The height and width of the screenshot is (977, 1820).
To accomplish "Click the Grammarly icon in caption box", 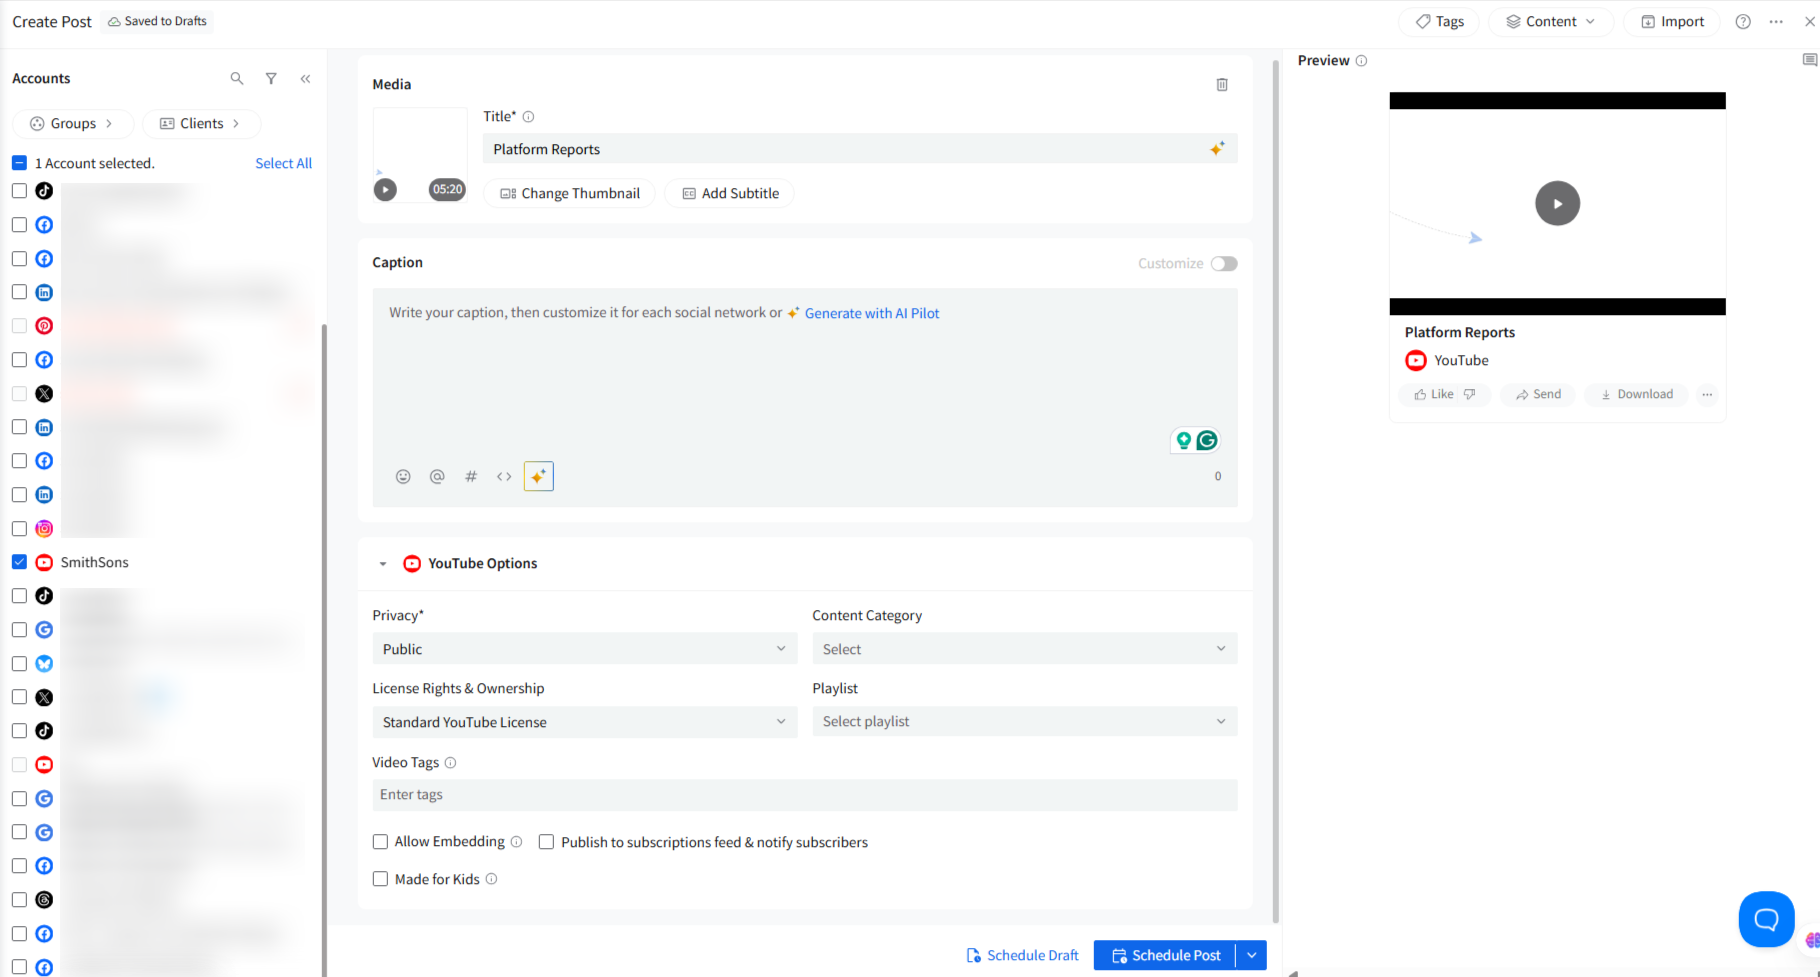I will [x=1207, y=440].
